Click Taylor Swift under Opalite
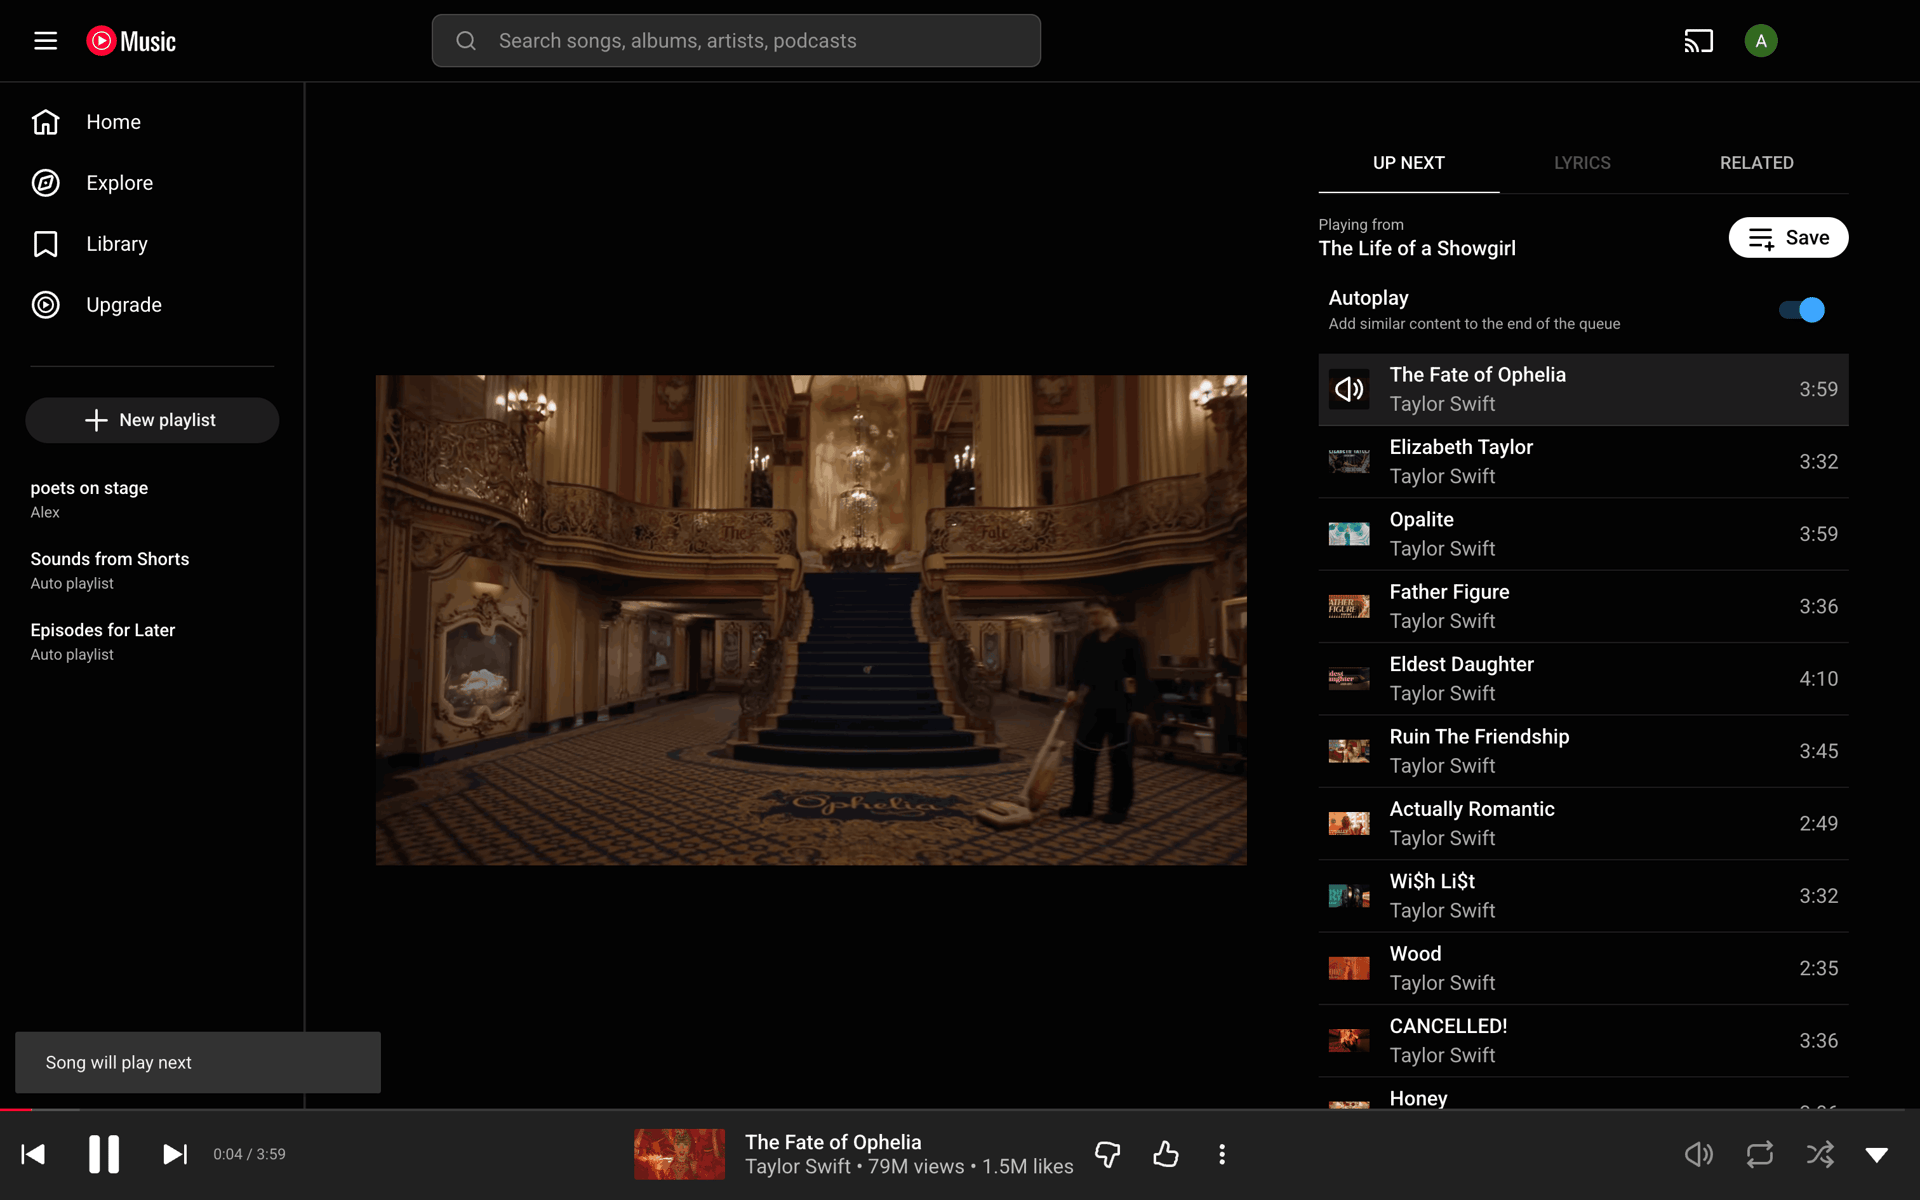Viewport: 1920px width, 1200px height. (1442, 549)
